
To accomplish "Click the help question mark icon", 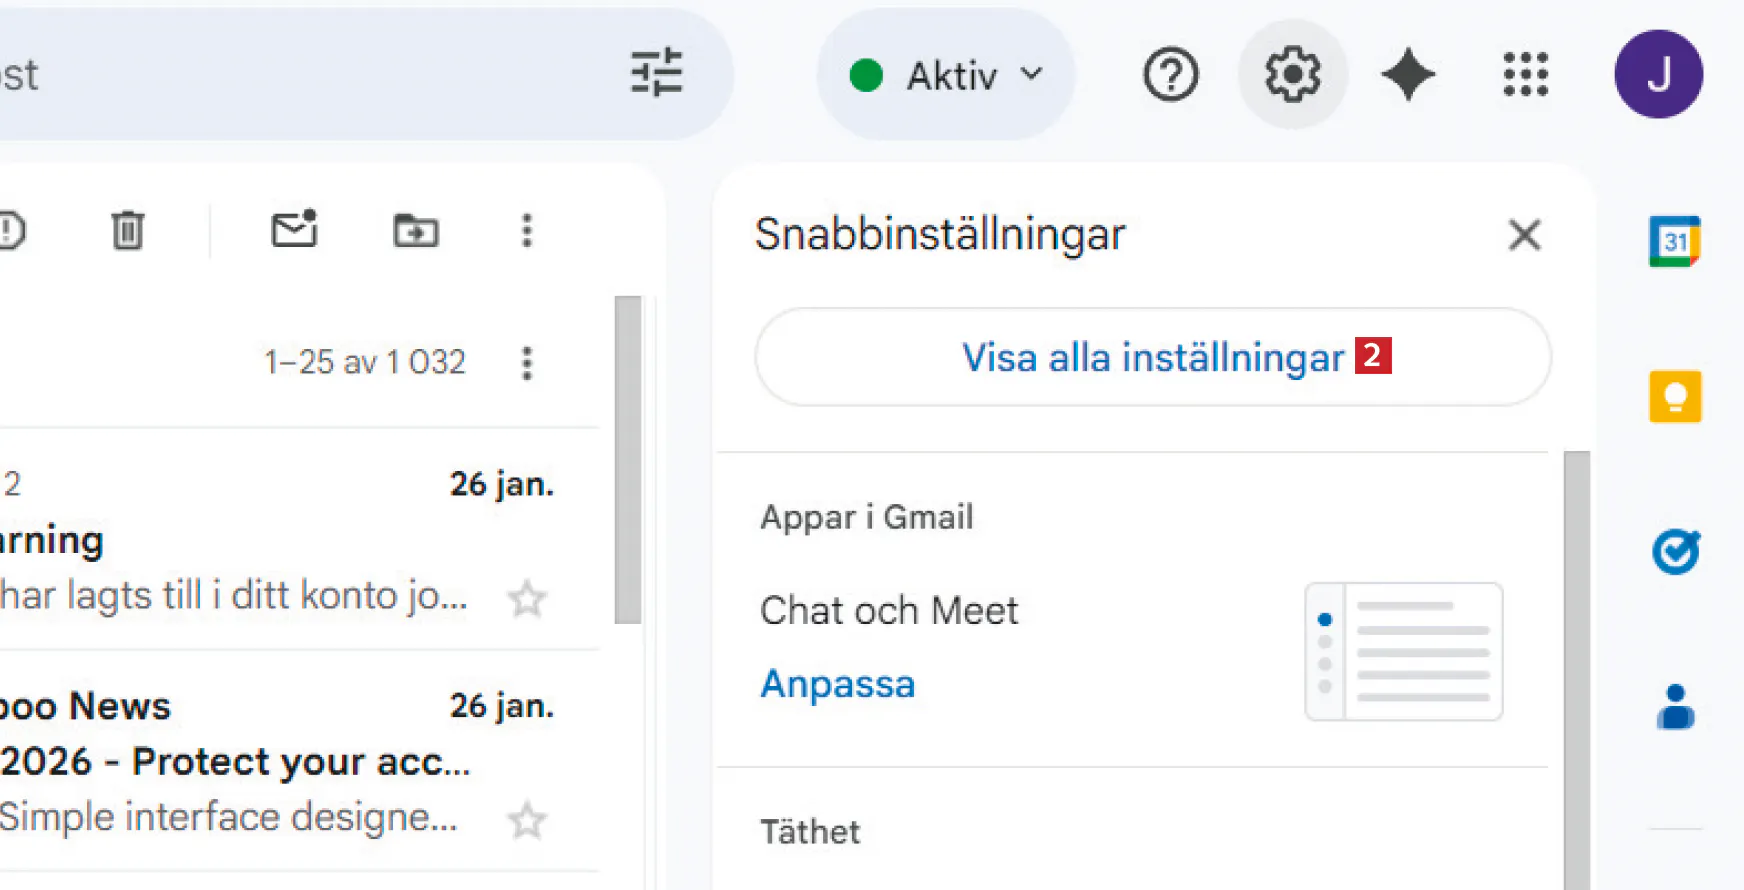I will tap(1170, 75).
